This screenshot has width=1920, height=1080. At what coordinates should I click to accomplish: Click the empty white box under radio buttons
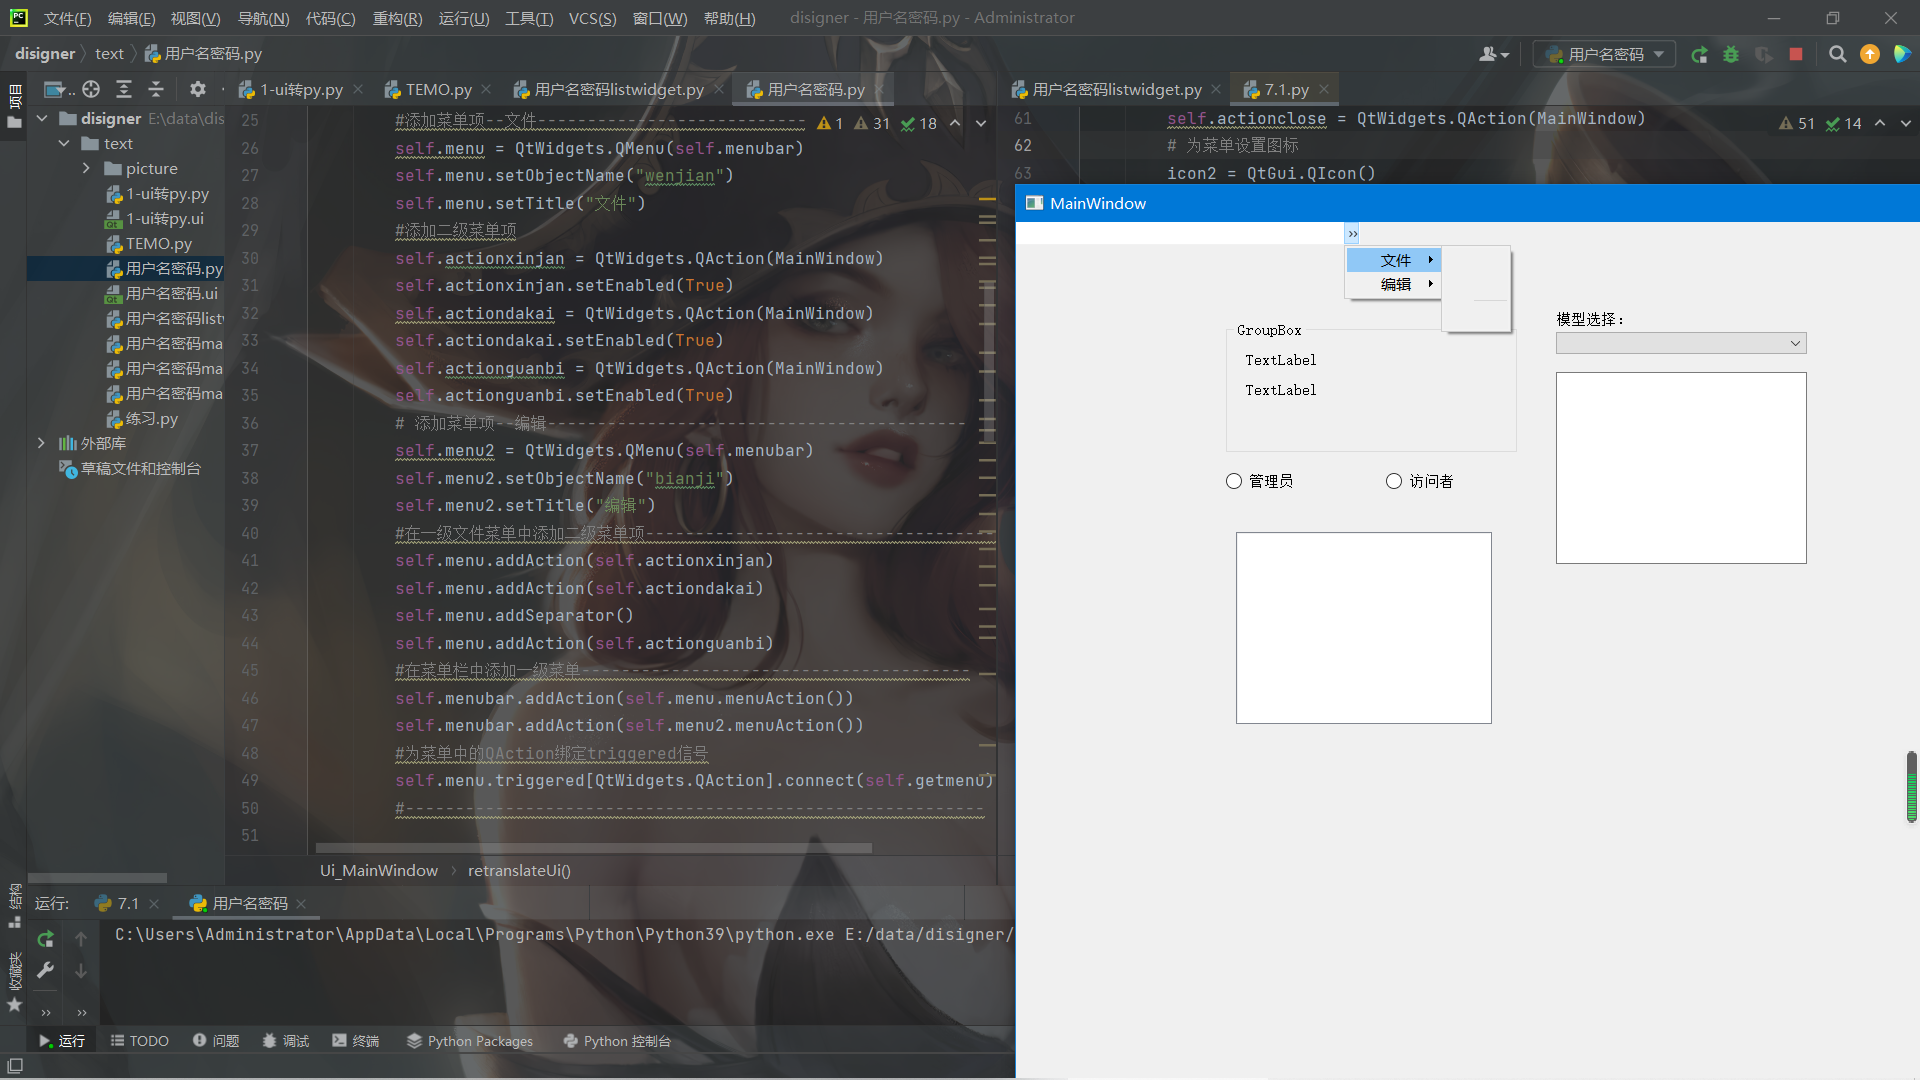pyautogui.click(x=1363, y=627)
